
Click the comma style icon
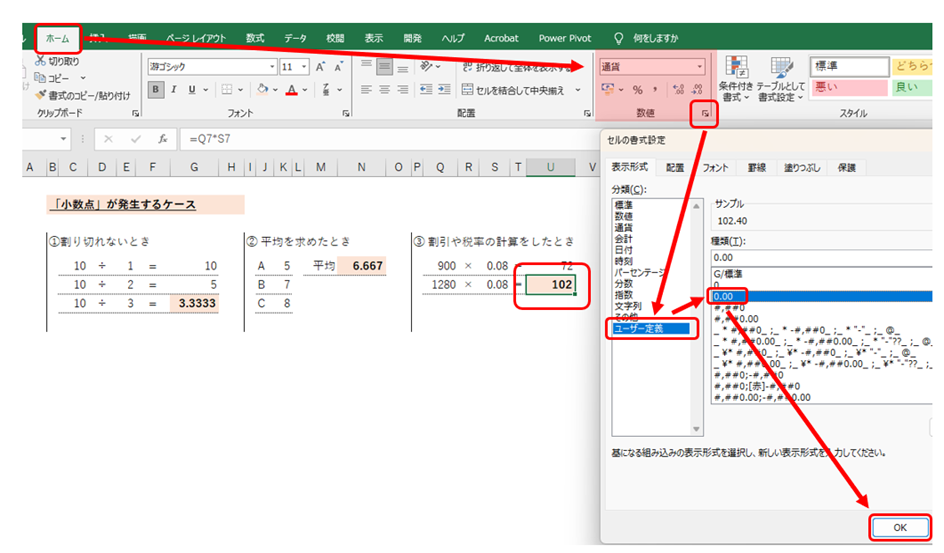click(x=655, y=90)
